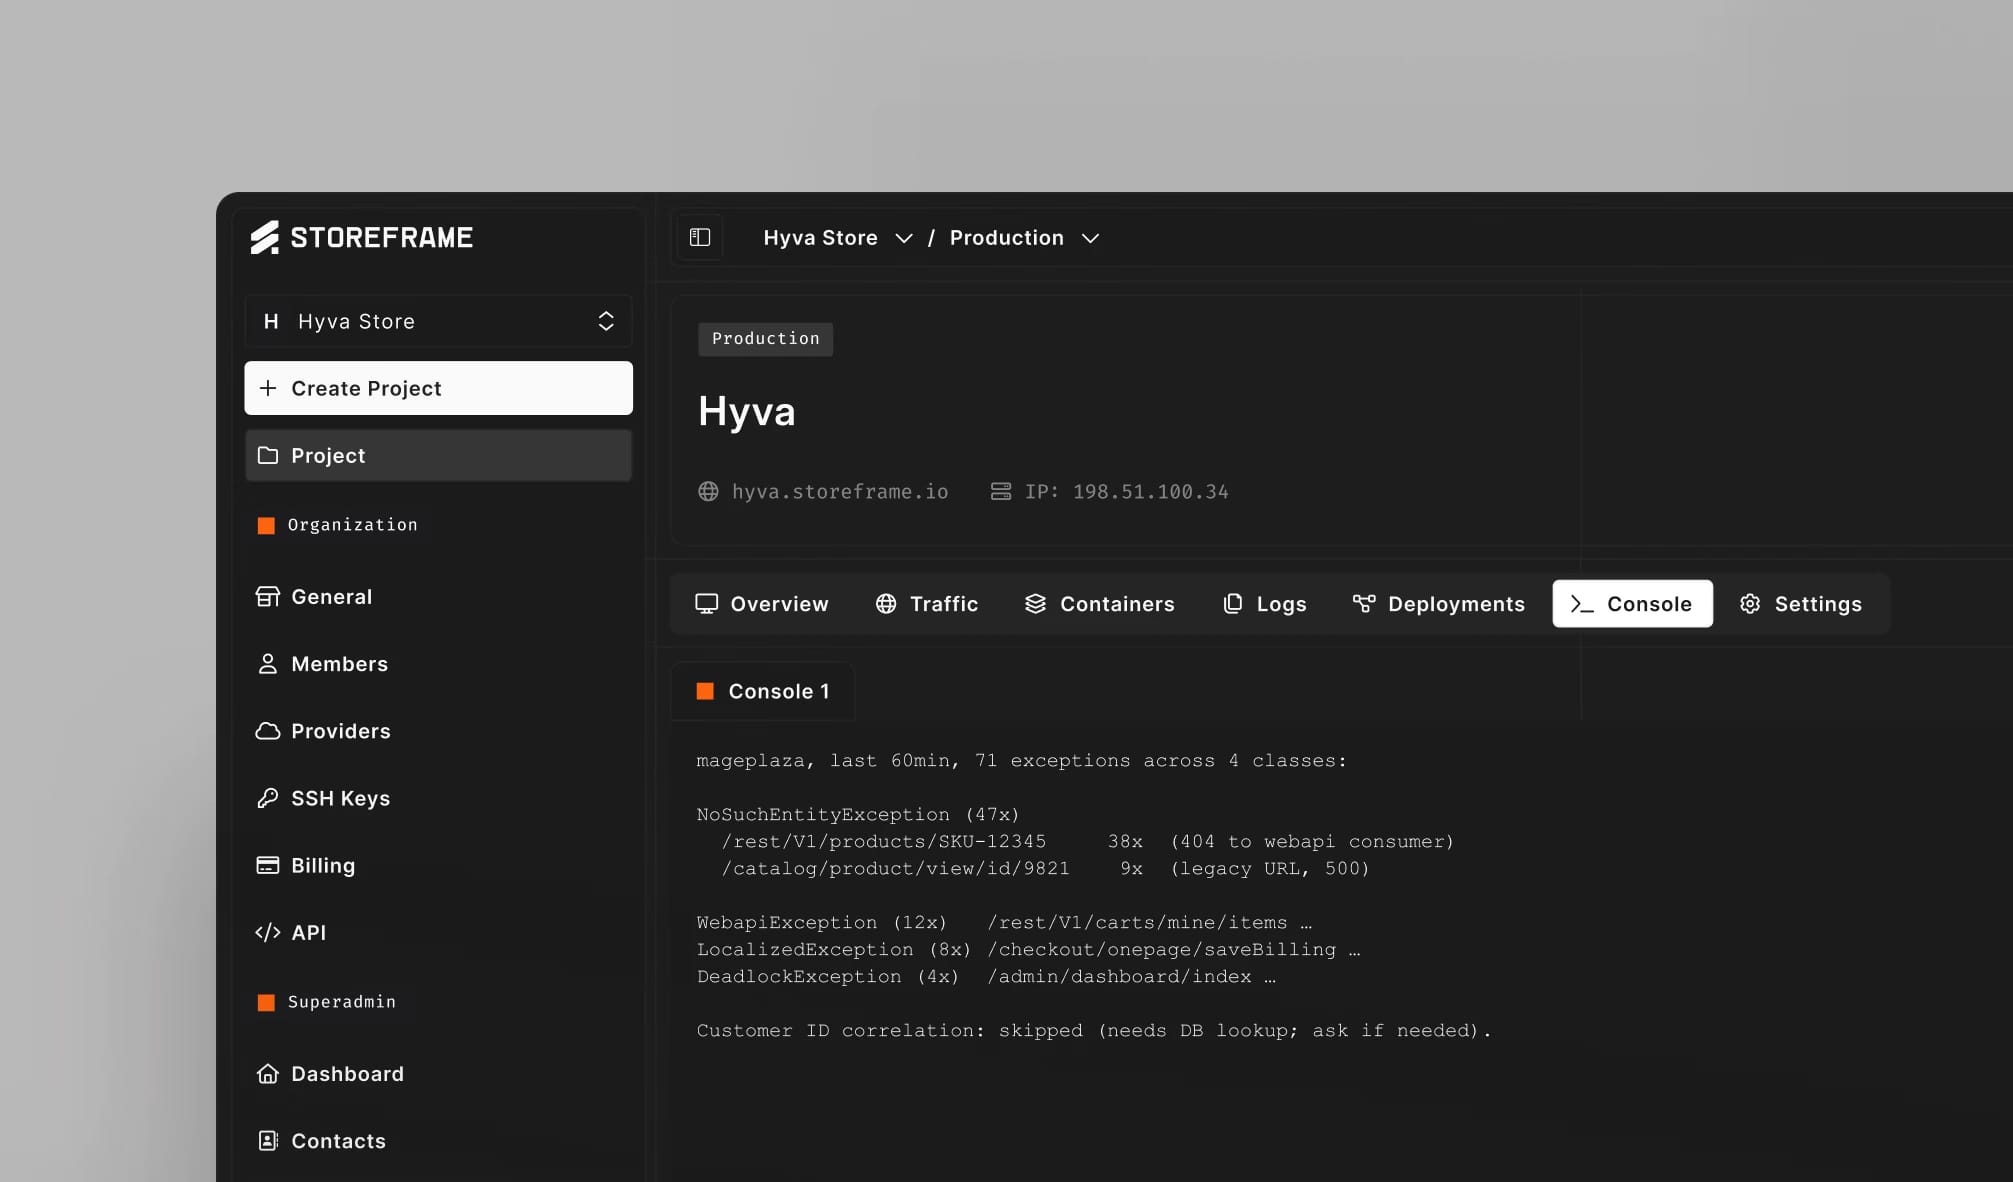Image resolution: width=2013 pixels, height=1182 pixels.
Task: Click the WebapiException (12x) line
Action: [x=1004, y=922]
